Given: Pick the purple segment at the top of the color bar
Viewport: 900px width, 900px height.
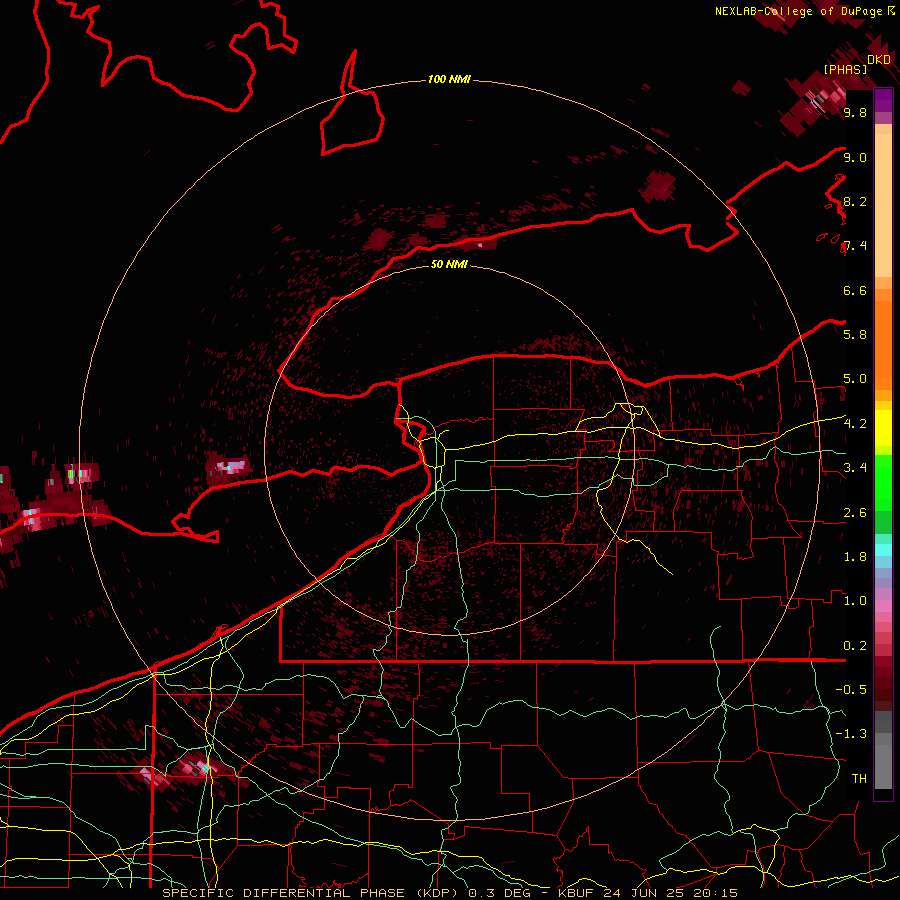Looking at the screenshot, I should point(883,100).
